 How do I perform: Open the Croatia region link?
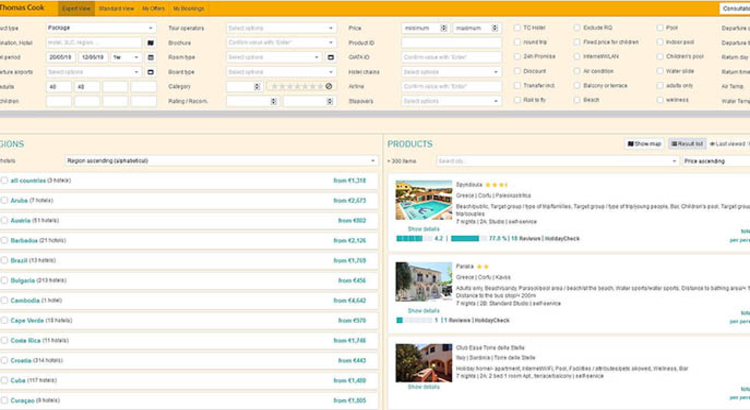click(x=21, y=361)
